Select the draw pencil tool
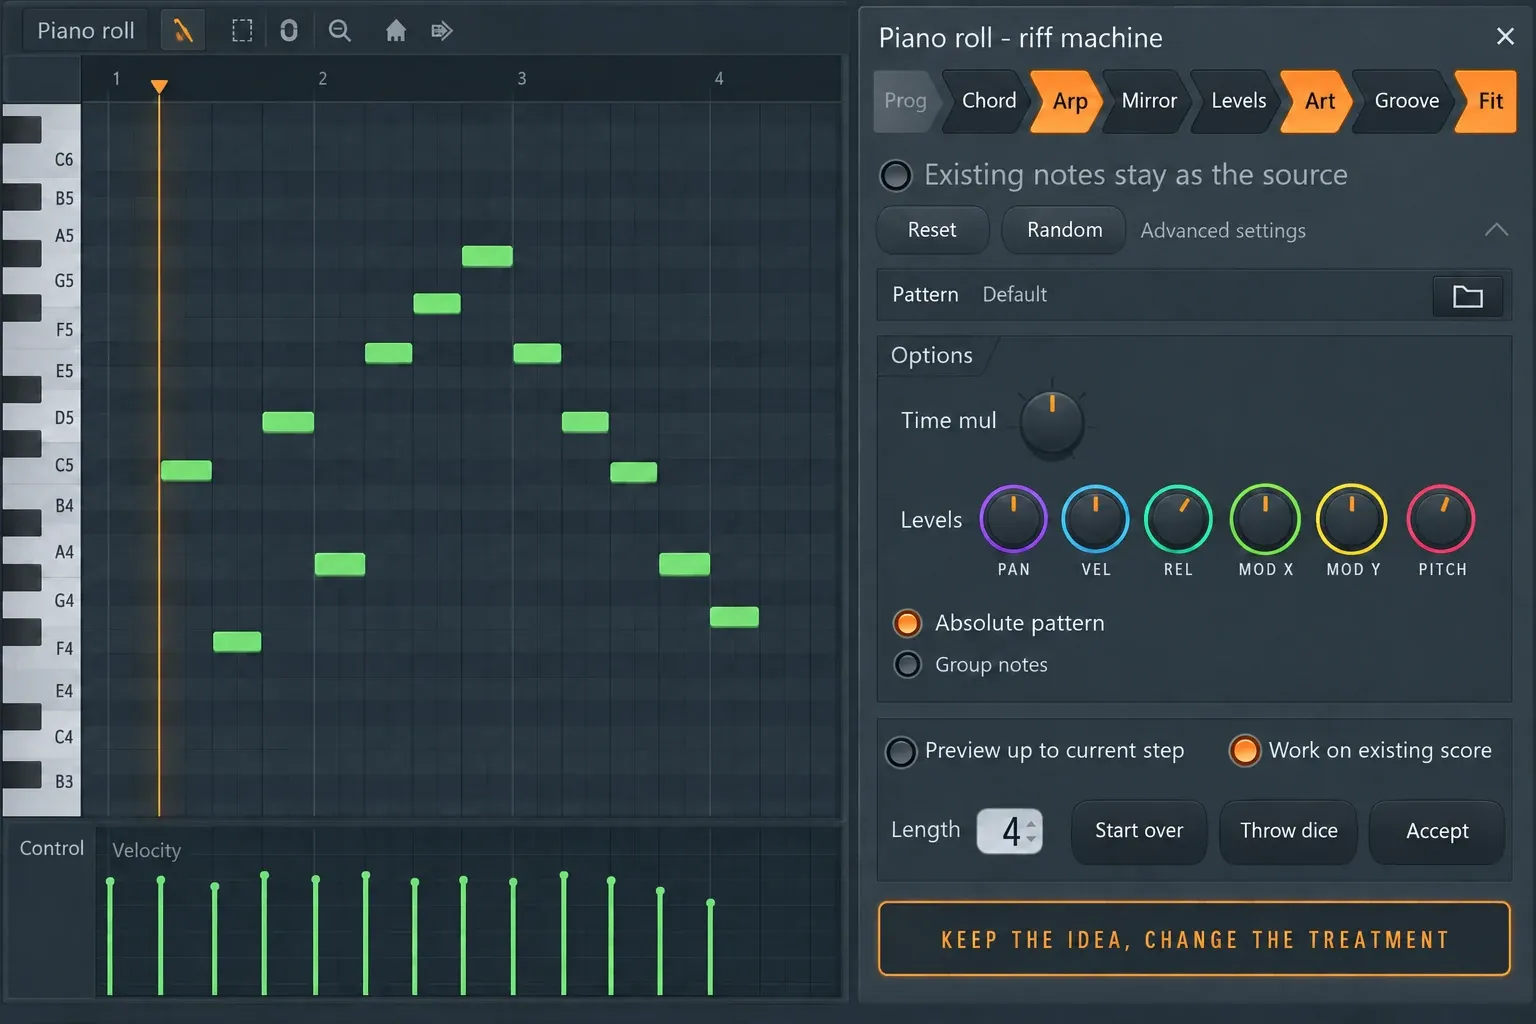 [x=182, y=31]
